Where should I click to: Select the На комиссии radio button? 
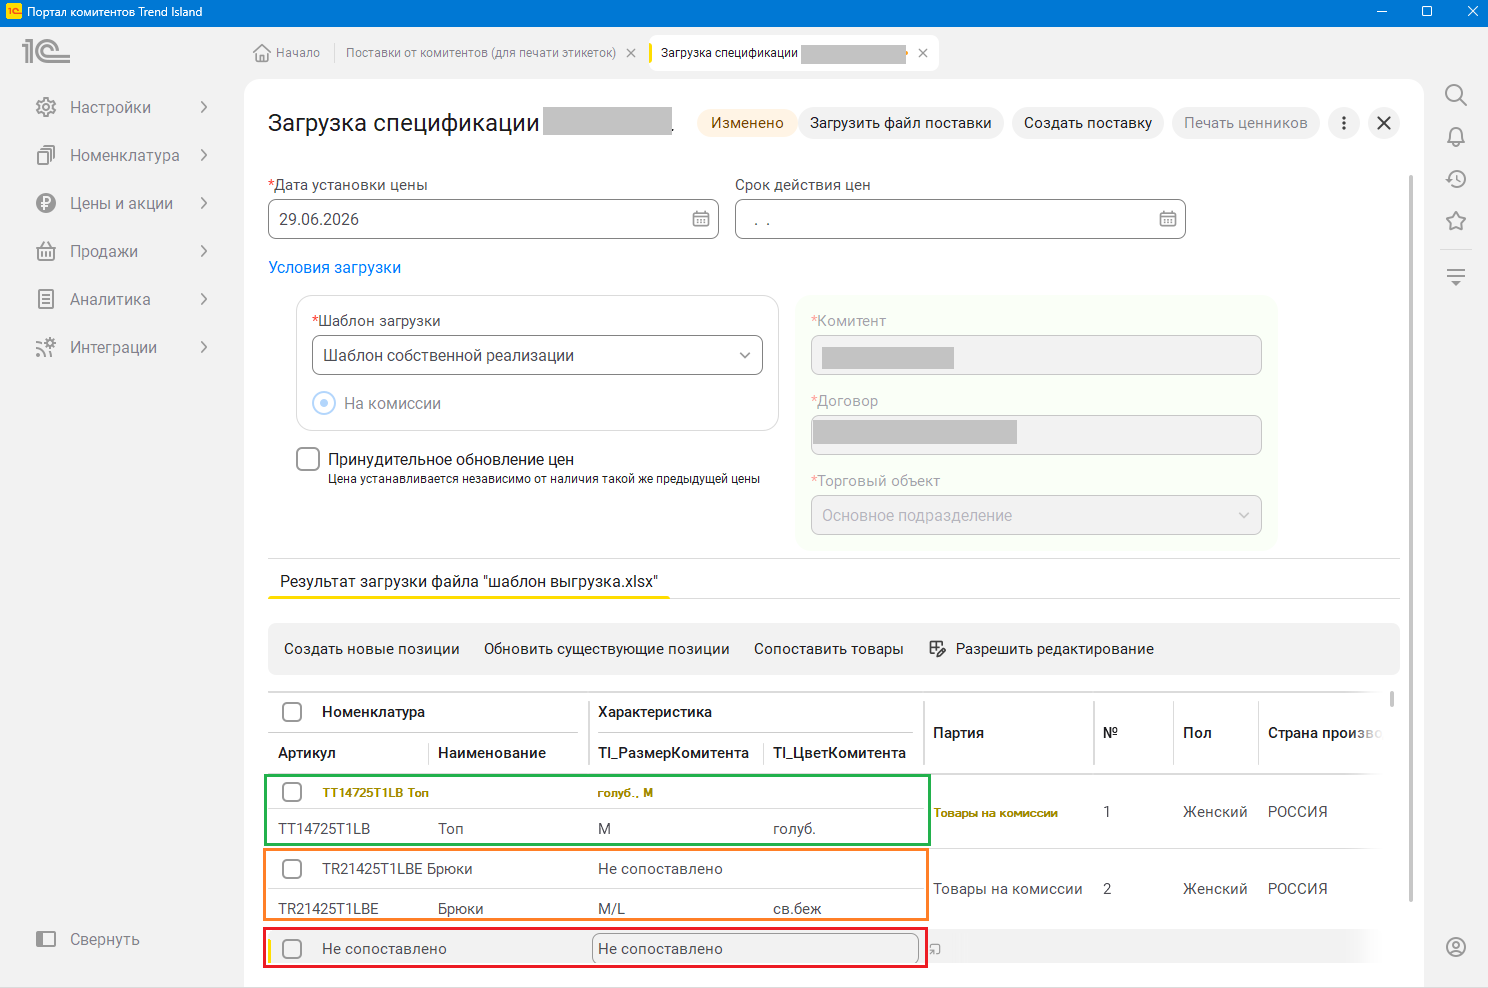[x=324, y=403]
